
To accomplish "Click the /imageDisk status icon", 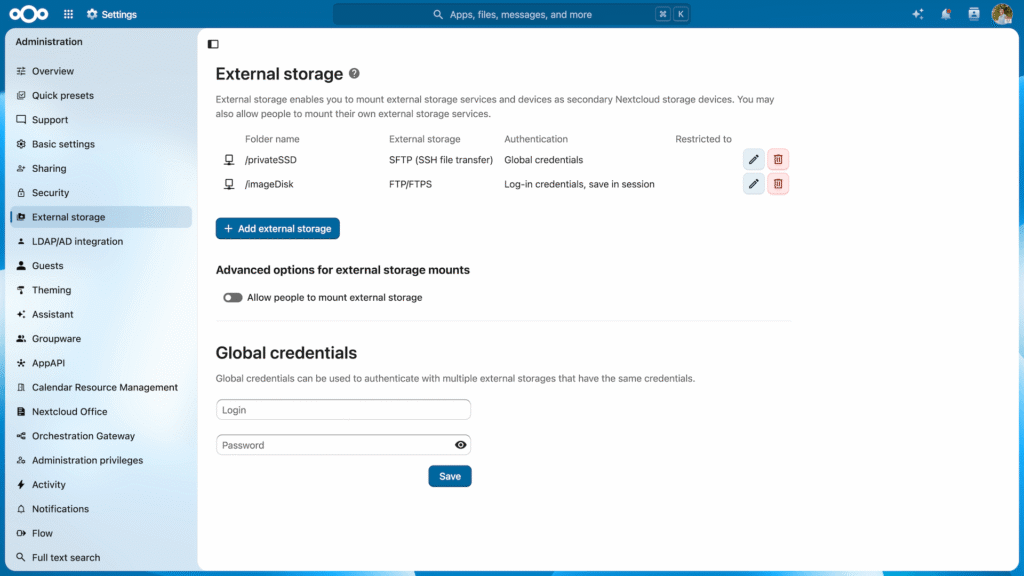I will coord(229,184).
